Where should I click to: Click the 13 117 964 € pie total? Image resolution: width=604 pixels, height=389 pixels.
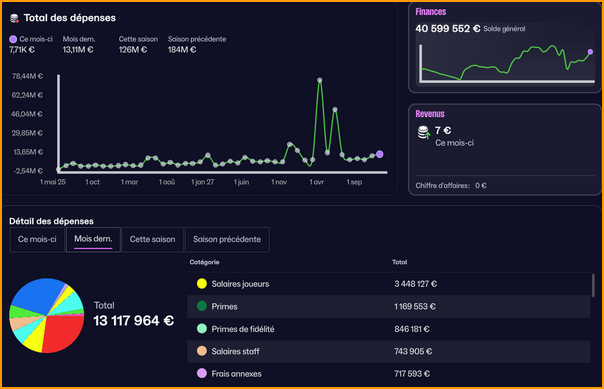[x=134, y=320]
